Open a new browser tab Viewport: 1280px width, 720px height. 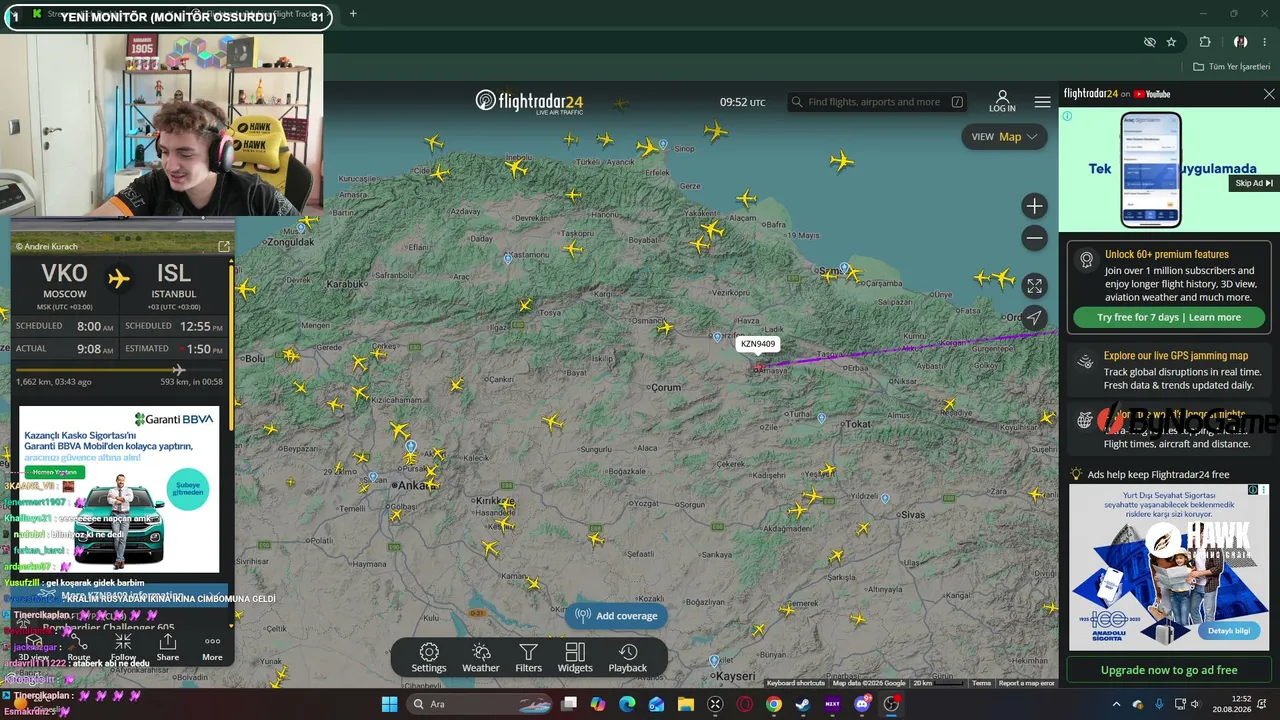click(x=353, y=14)
